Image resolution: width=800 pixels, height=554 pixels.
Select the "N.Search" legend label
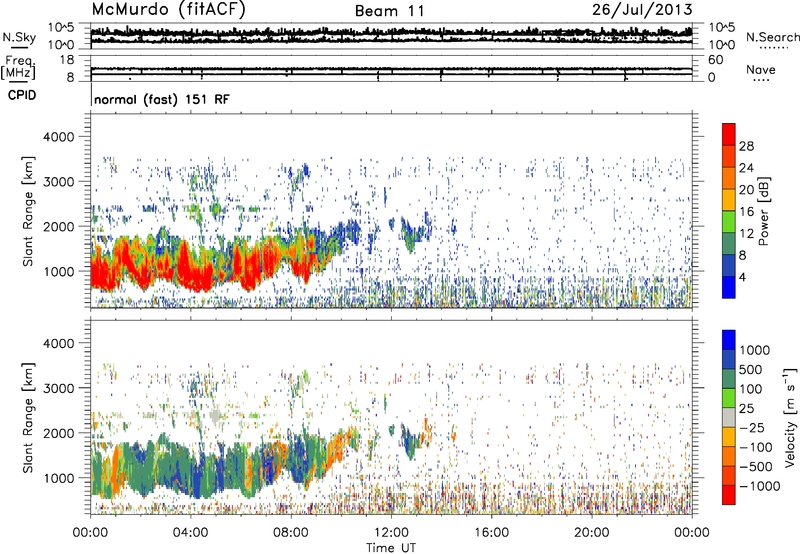click(x=773, y=37)
